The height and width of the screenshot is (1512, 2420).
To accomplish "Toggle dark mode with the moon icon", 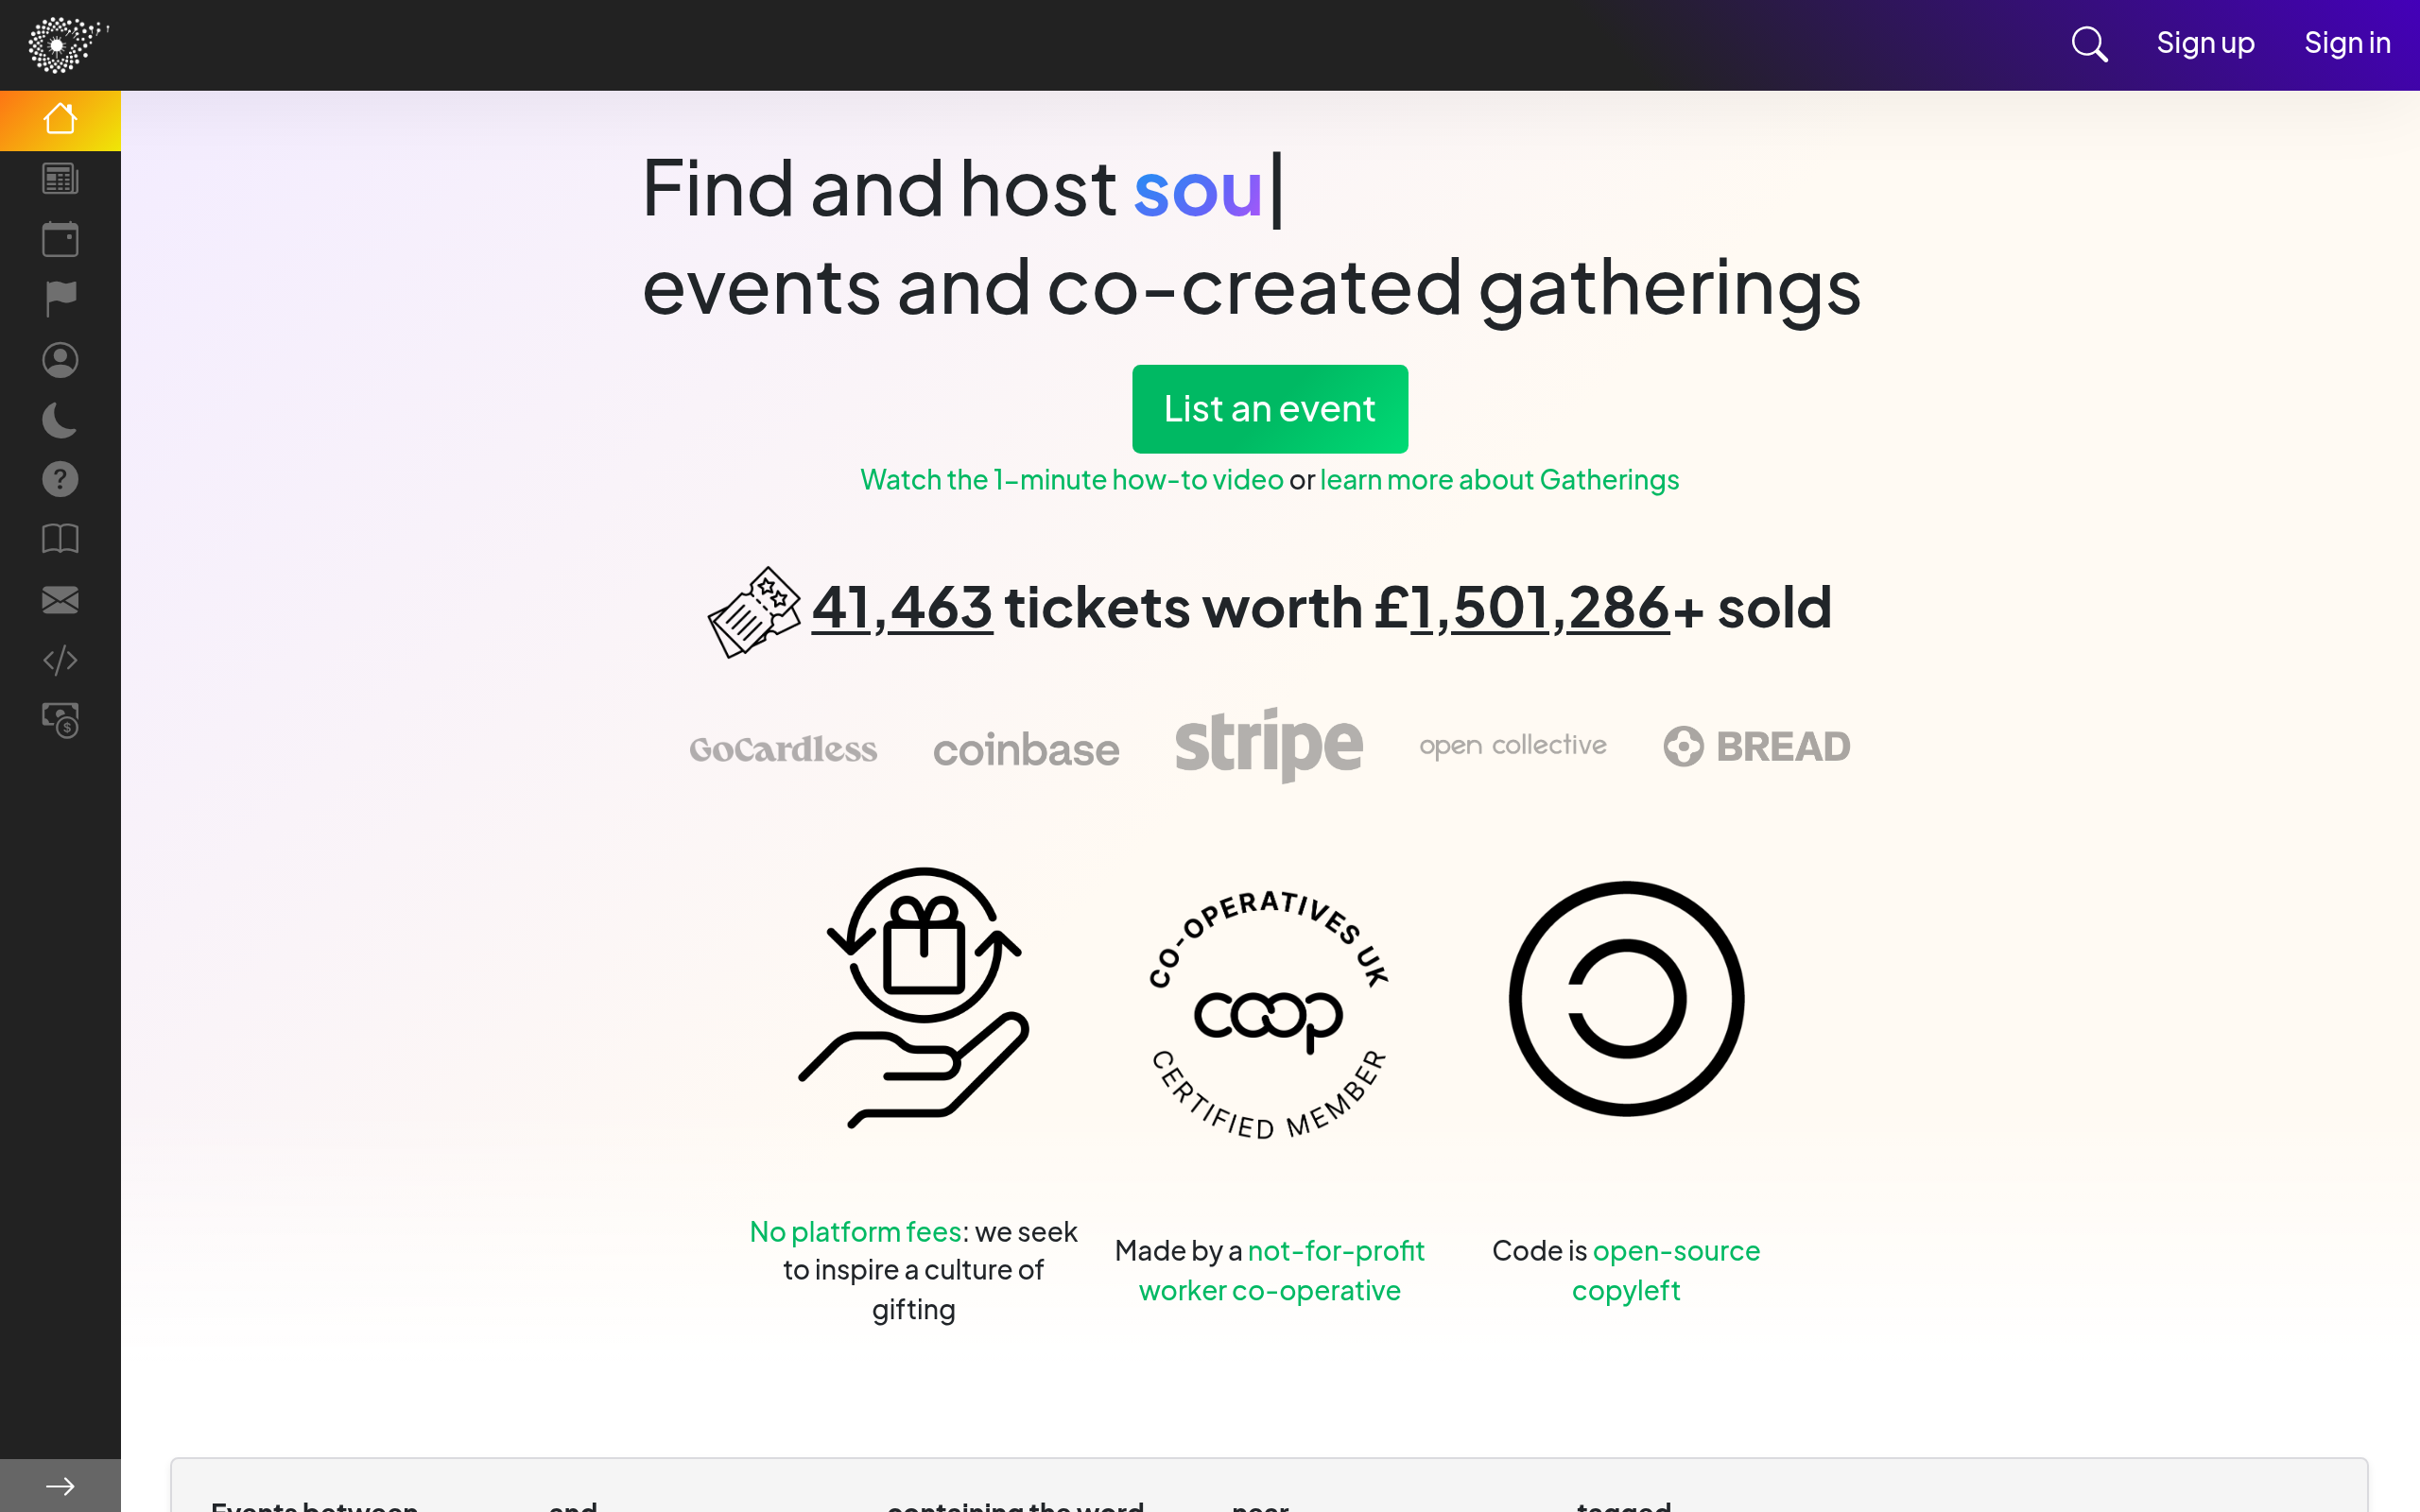I will [60, 420].
